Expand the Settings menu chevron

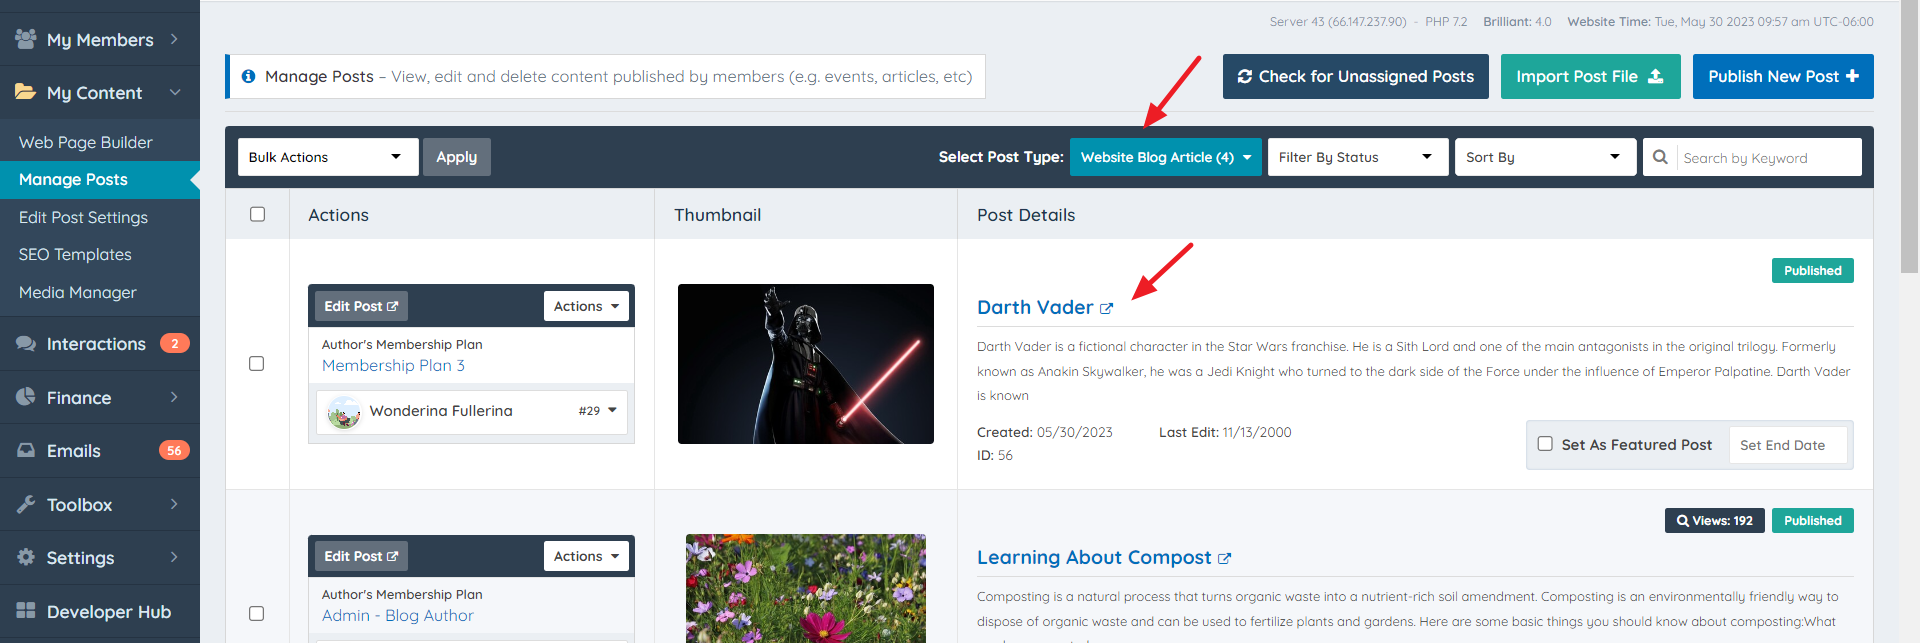tap(174, 557)
